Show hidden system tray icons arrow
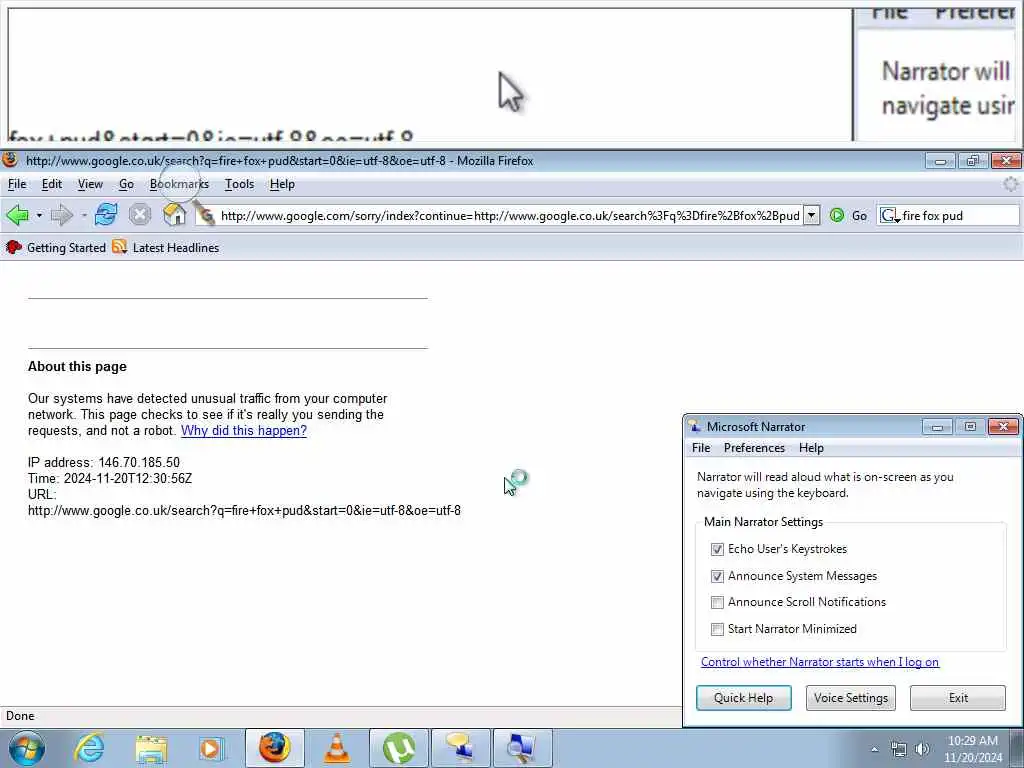Image resolution: width=1024 pixels, height=768 pixels. click(x=874, y=749)
